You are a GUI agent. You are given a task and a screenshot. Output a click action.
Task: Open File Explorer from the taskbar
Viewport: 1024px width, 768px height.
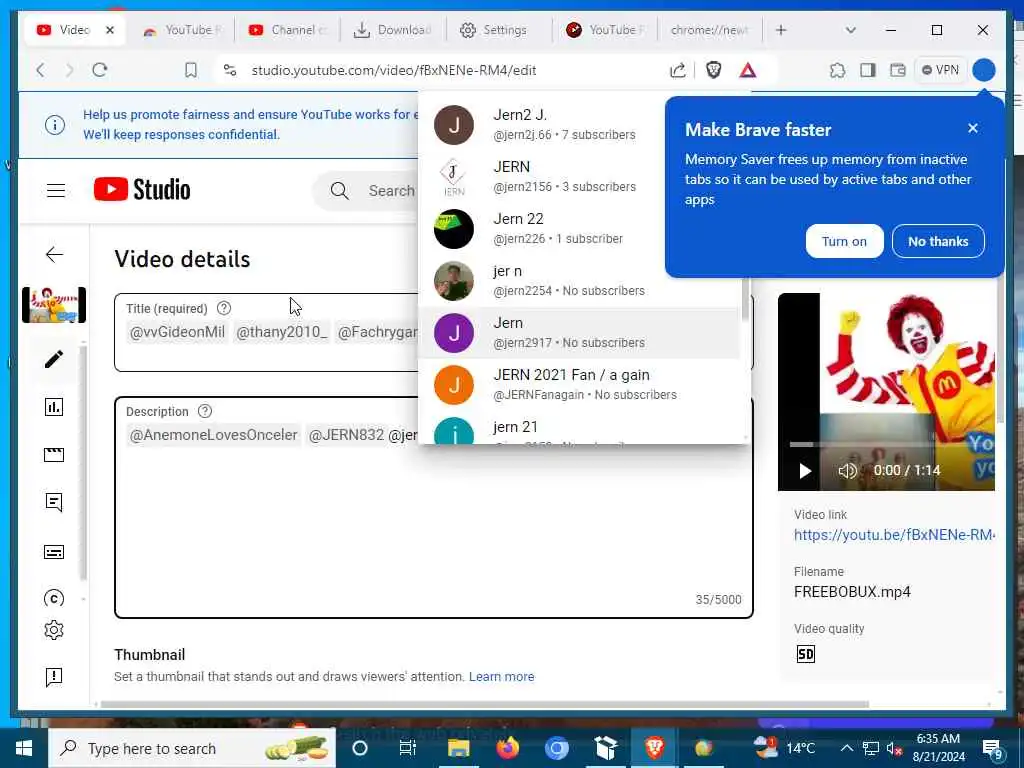458,748
